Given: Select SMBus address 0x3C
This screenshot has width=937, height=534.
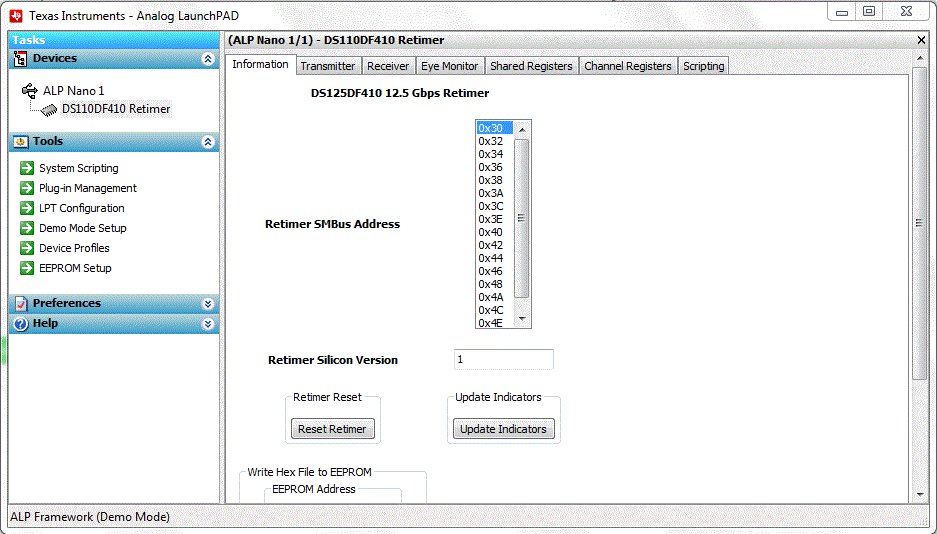Looking at the screenshot, I should 495,206.
